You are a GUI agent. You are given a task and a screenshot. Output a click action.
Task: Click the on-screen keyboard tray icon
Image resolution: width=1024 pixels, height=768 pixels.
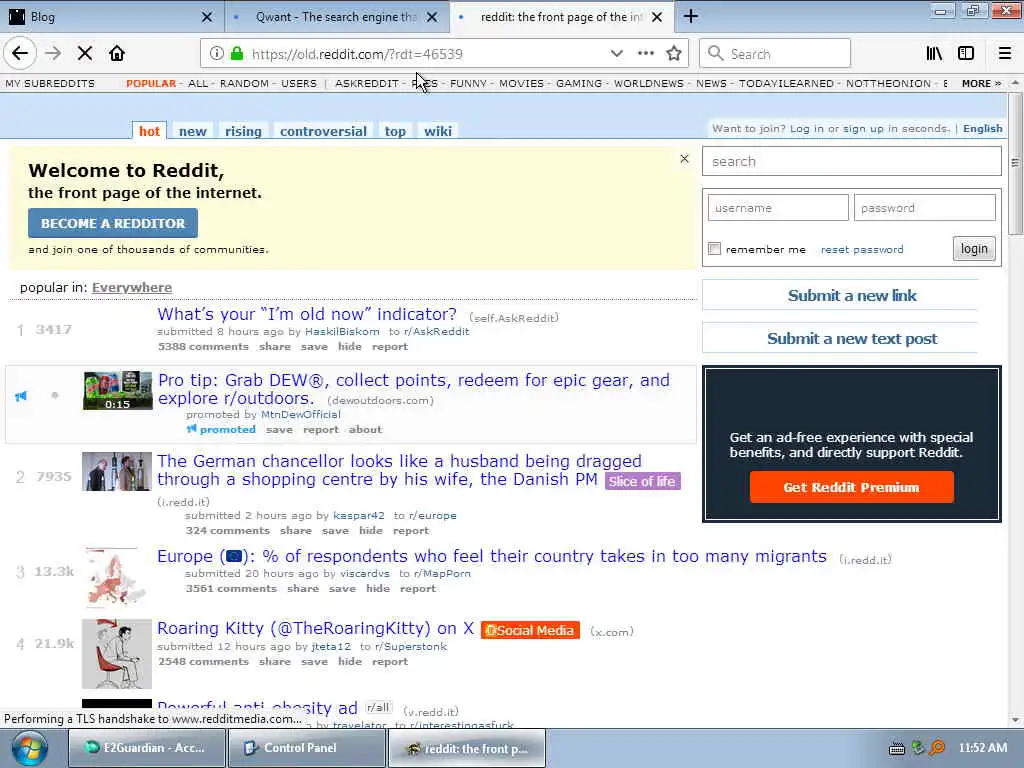coord(897,748)
